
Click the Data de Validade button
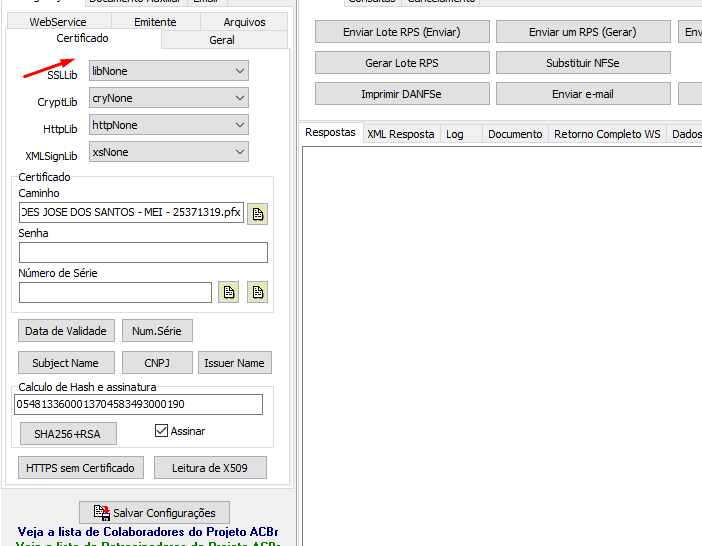[66, 331]
